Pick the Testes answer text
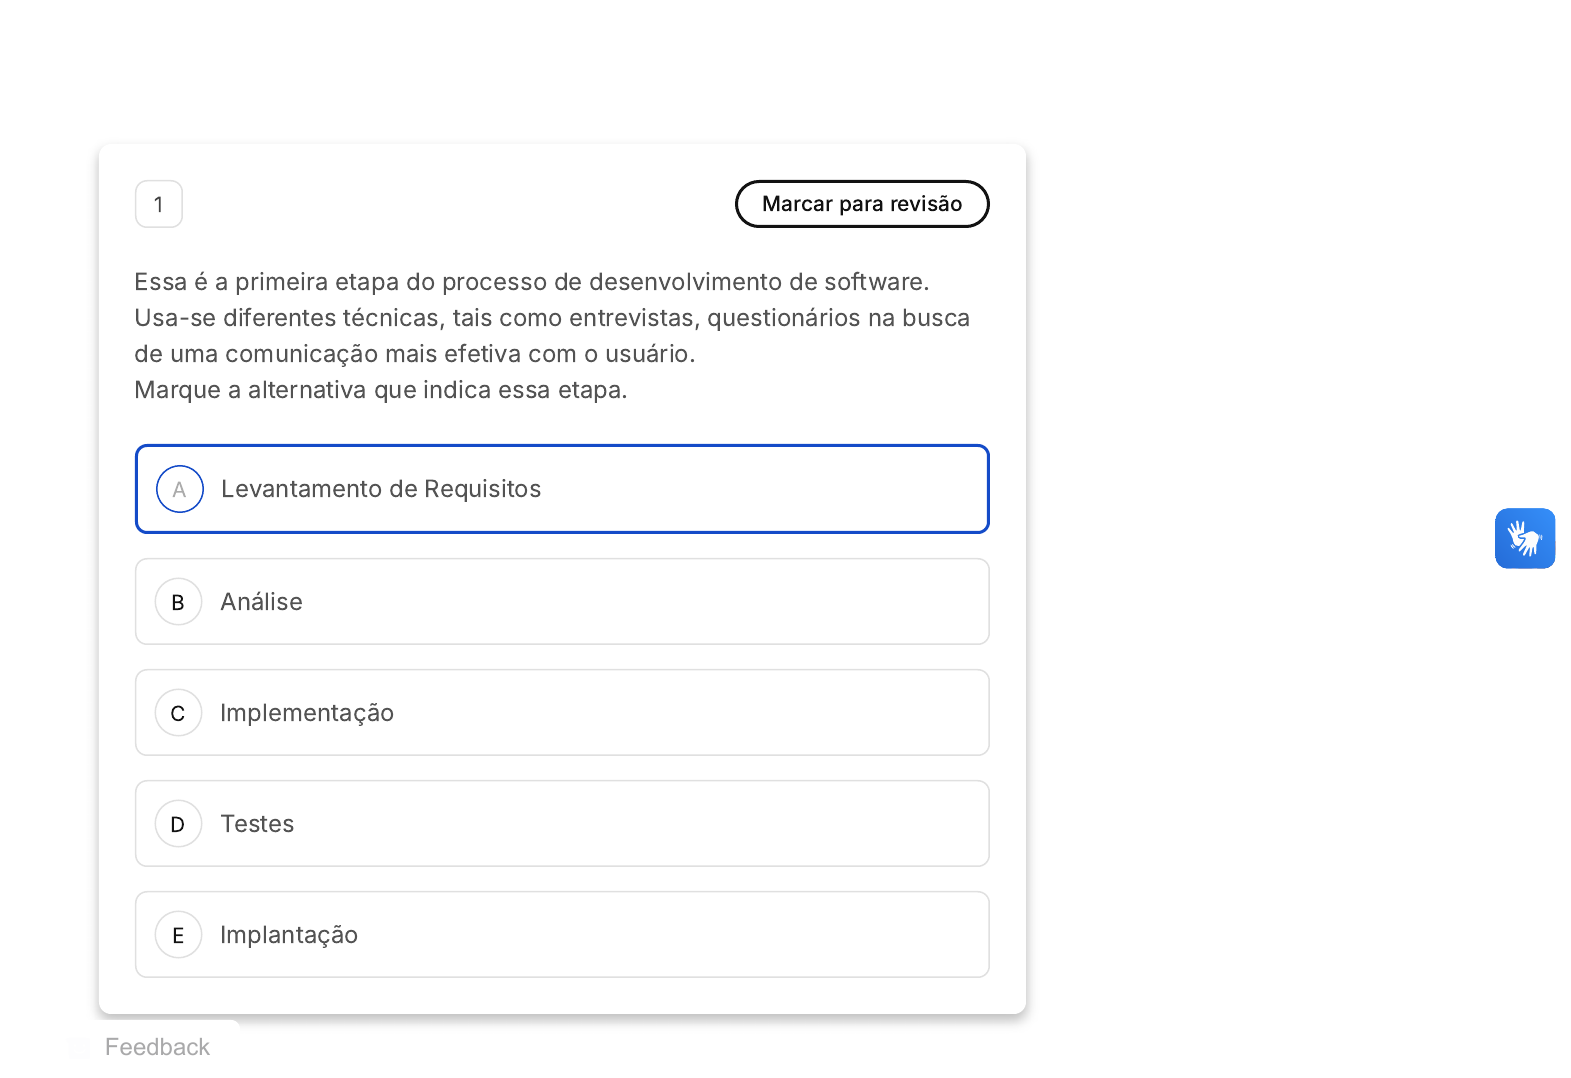The width and height of the screenshot is (1571, 1078). point(257,824)
